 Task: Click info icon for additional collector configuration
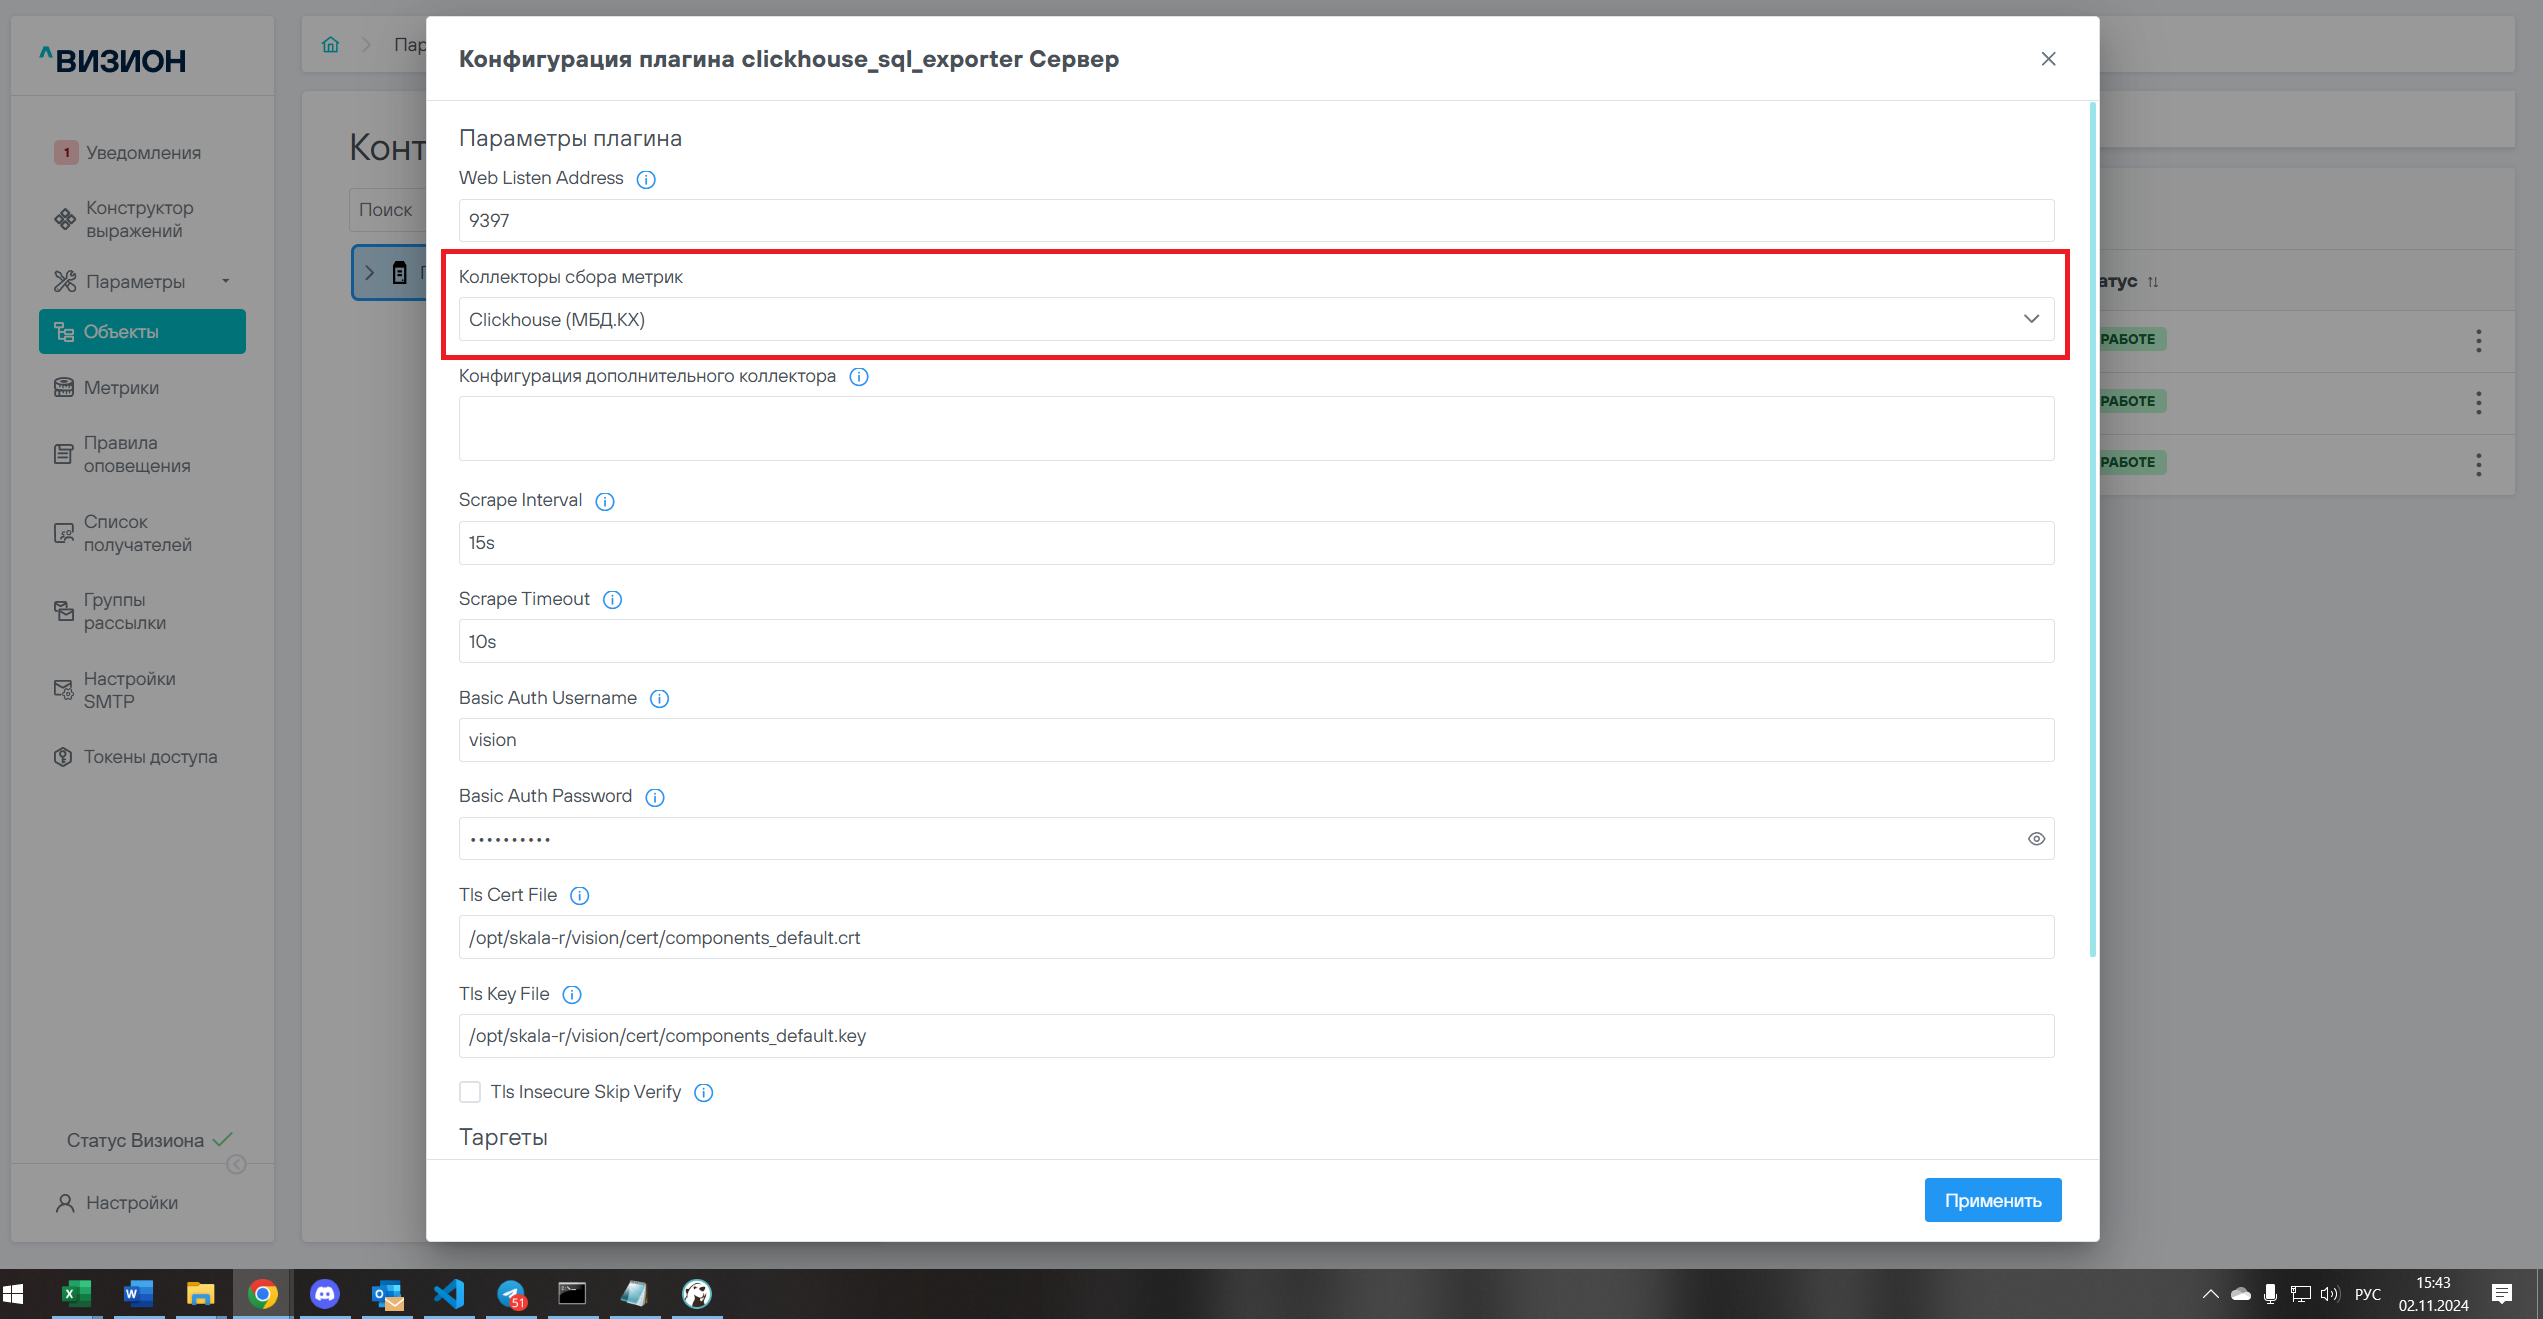[x=859, y=377]
